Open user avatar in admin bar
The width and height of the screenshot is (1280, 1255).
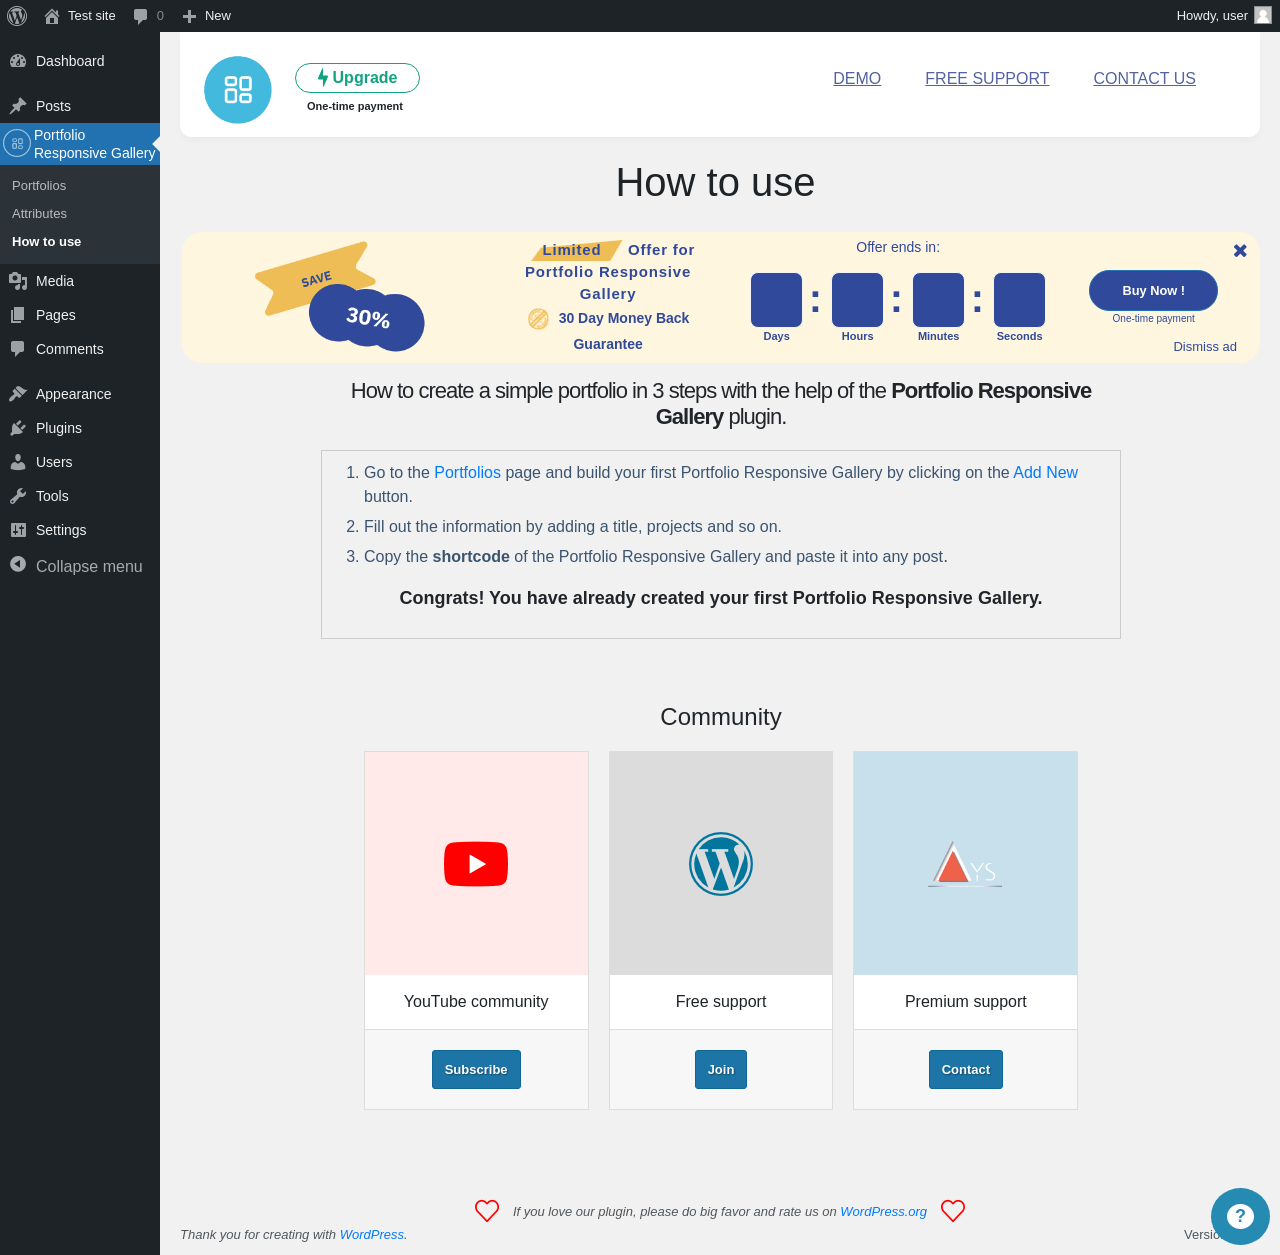coord(1263,15)
